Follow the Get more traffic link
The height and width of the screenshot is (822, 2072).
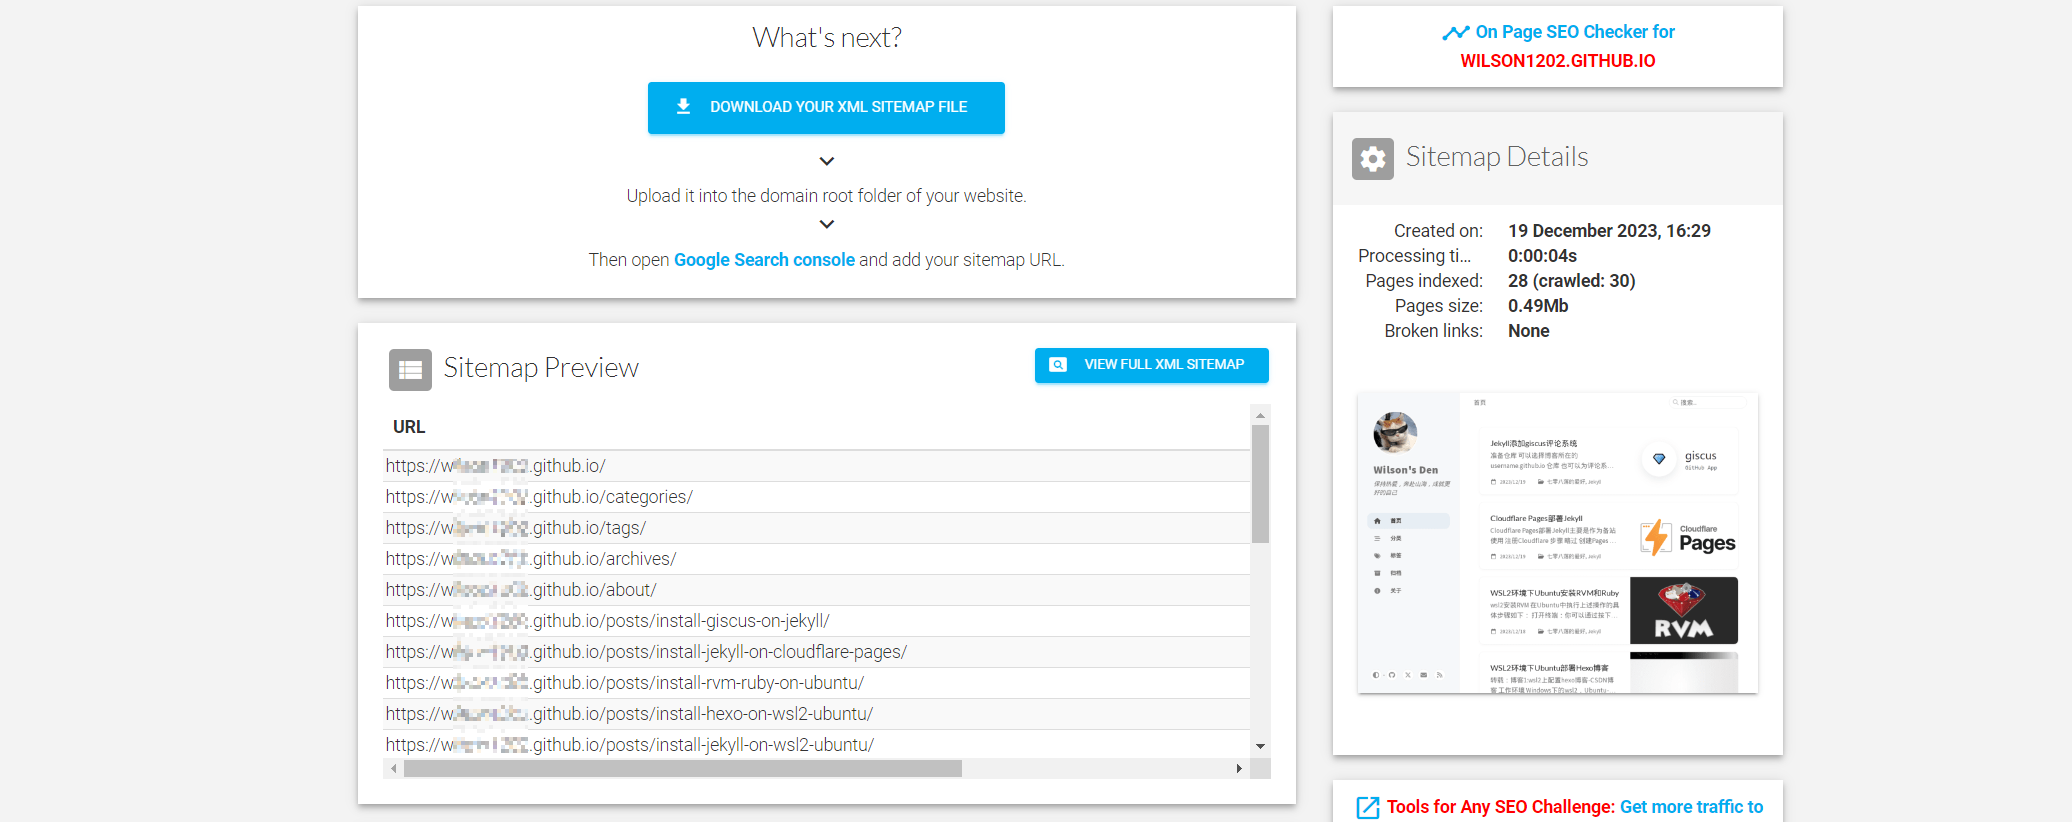[x=1691, y=807]
